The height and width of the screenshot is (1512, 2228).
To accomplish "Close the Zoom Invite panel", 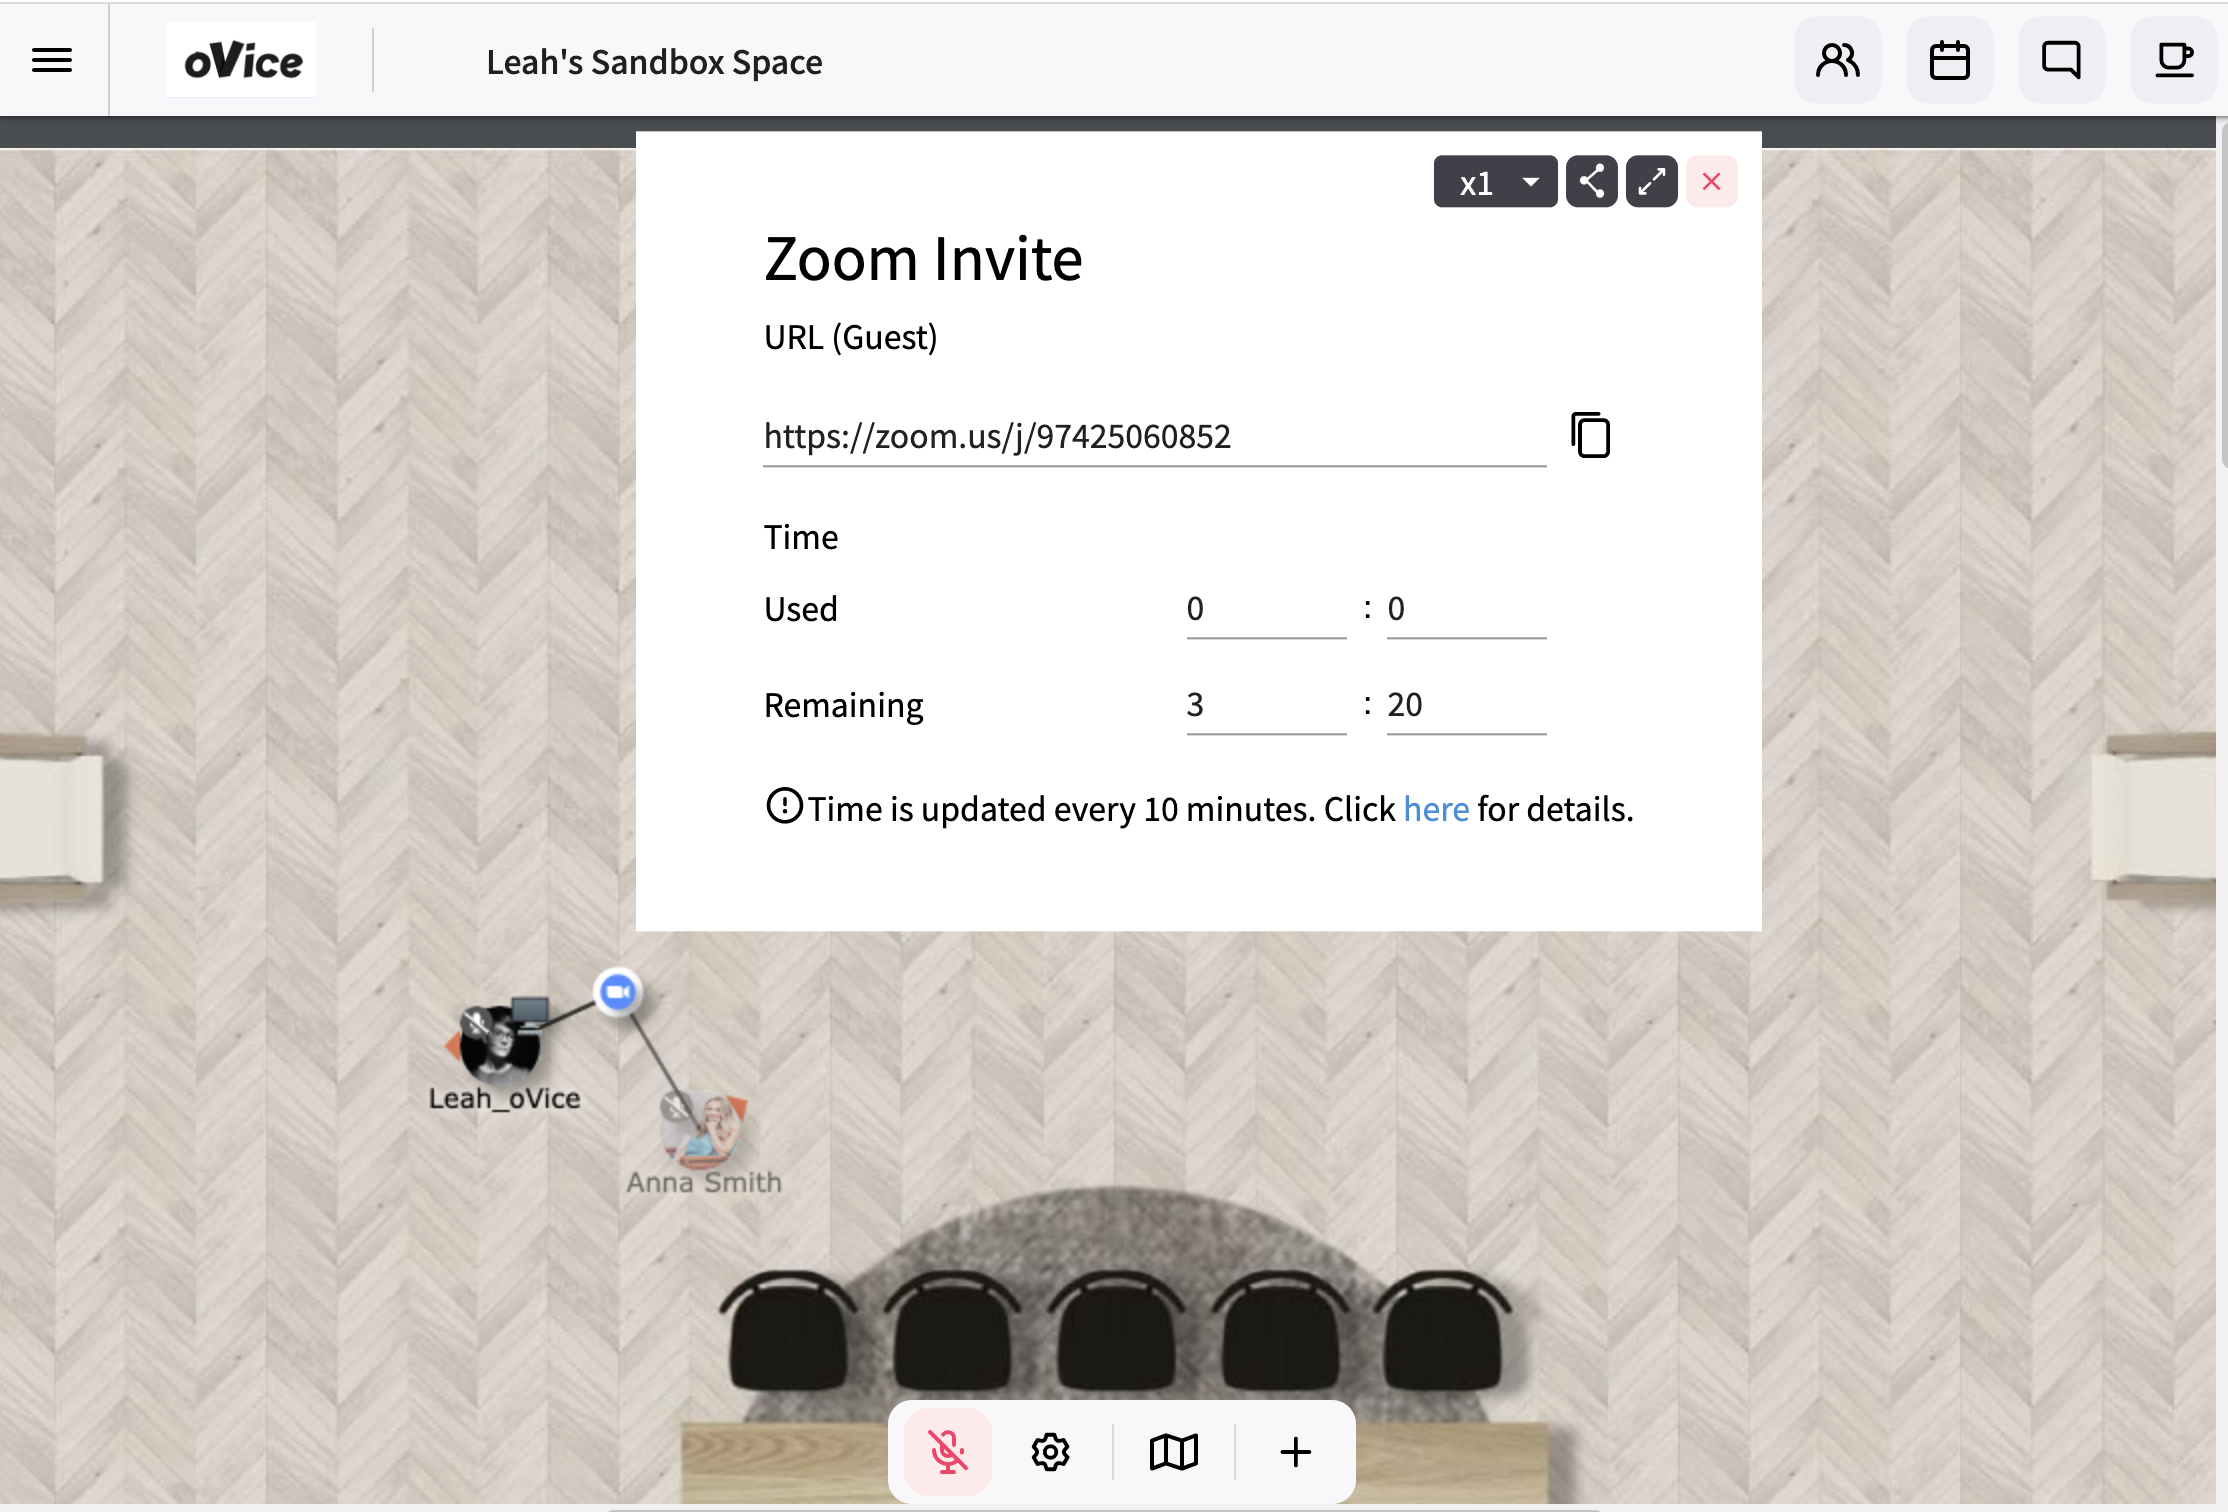I will tap(1711, 182).
